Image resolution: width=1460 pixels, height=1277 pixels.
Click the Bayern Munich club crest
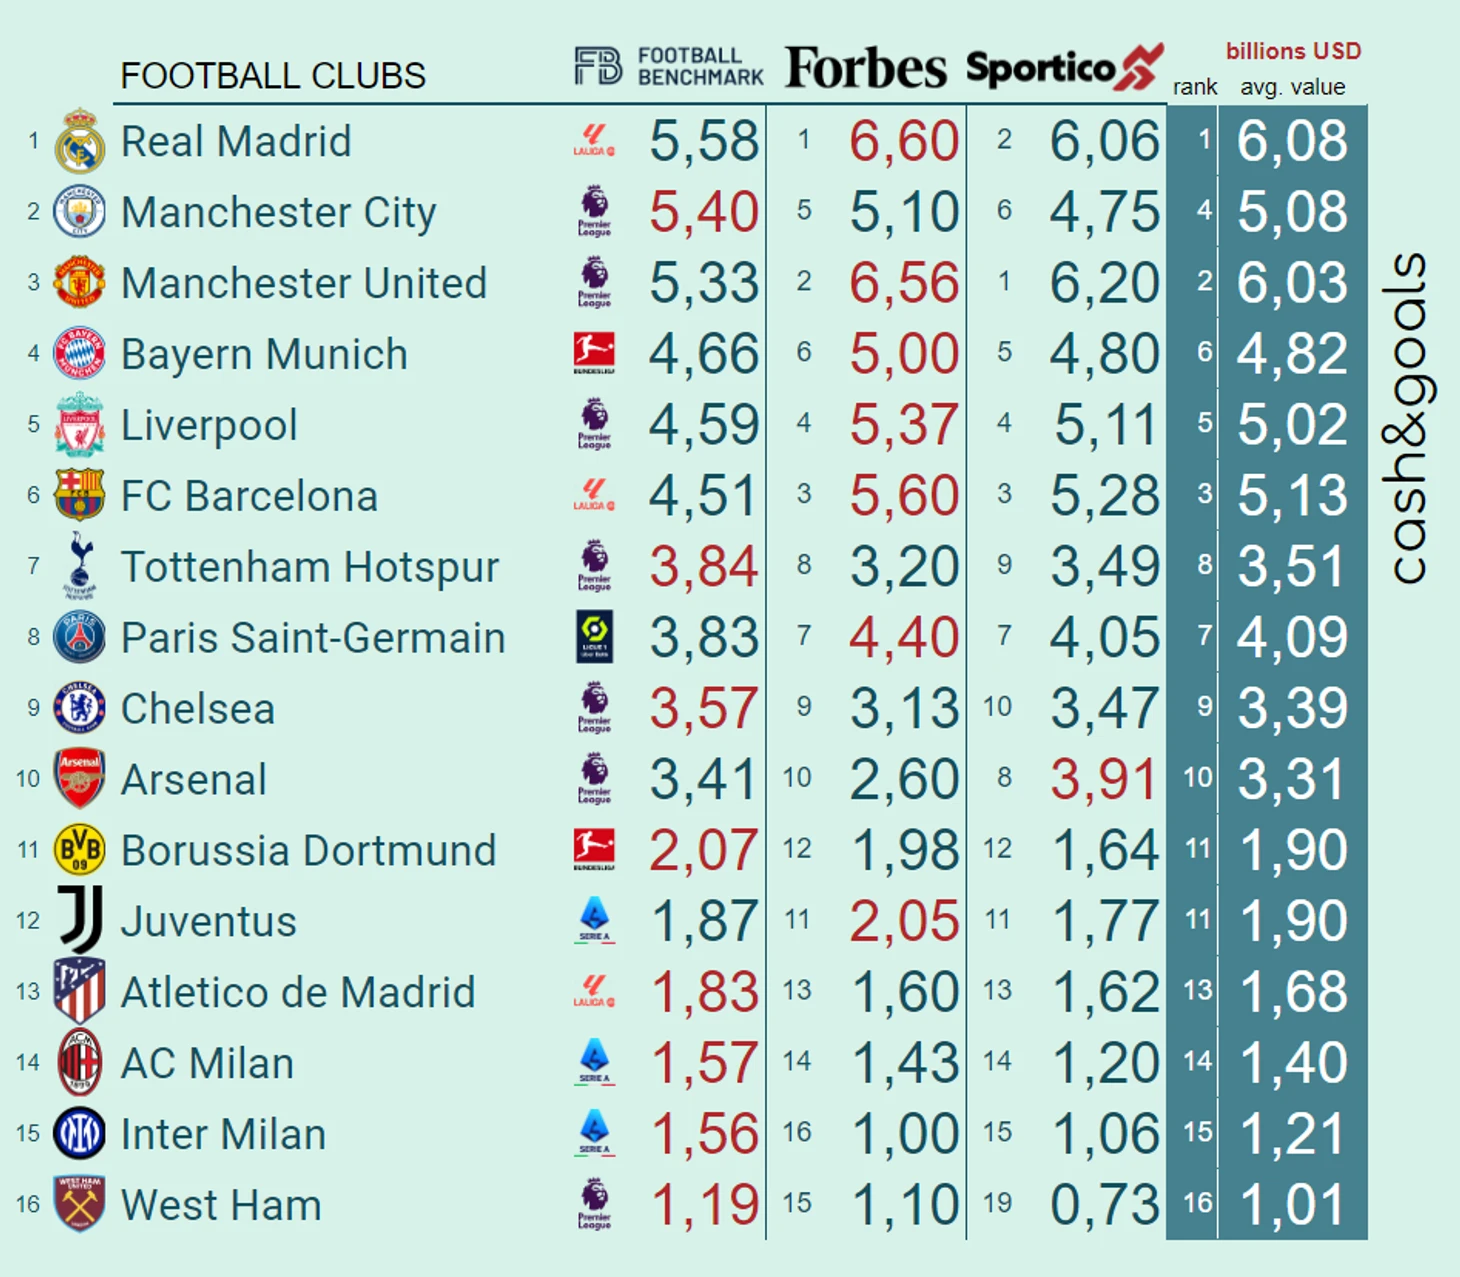[x=79, y=353]
